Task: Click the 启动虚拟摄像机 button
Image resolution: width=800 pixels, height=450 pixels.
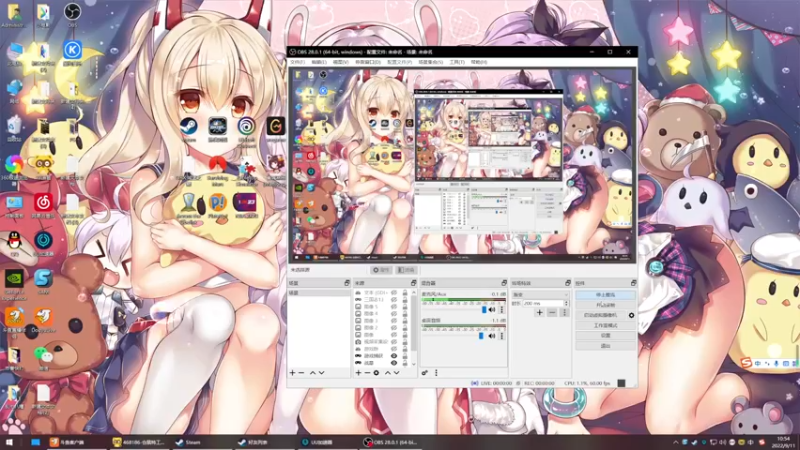Action: [601, 315]
